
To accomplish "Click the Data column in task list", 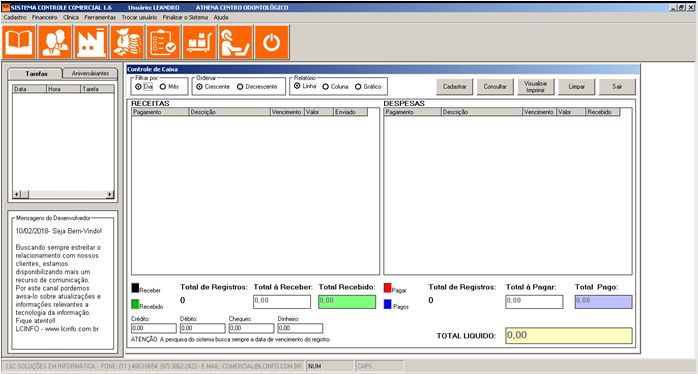I will tap(29, 89).
